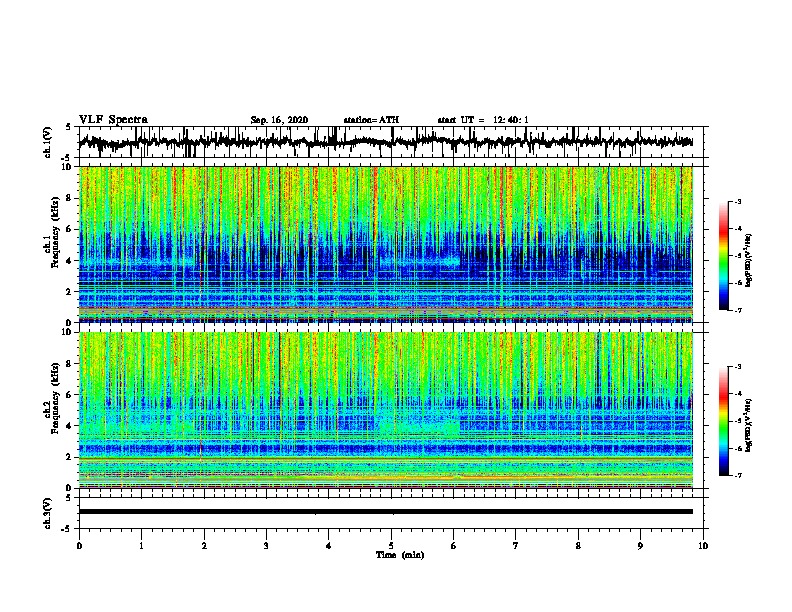Click Time axis tick label "9"
Viewport: 792px width, 612px height.
point(640,546)
